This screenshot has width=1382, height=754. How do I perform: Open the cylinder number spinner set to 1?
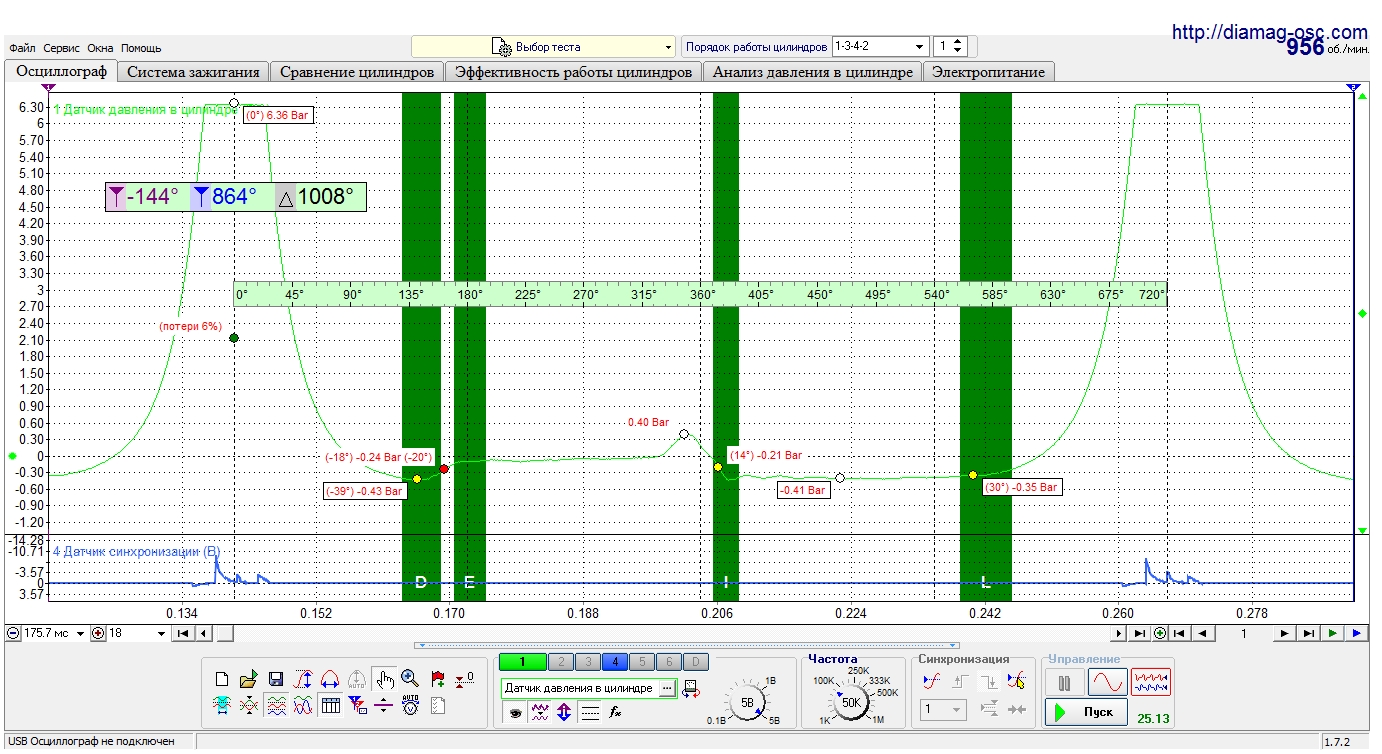click(x=950, y=47)
